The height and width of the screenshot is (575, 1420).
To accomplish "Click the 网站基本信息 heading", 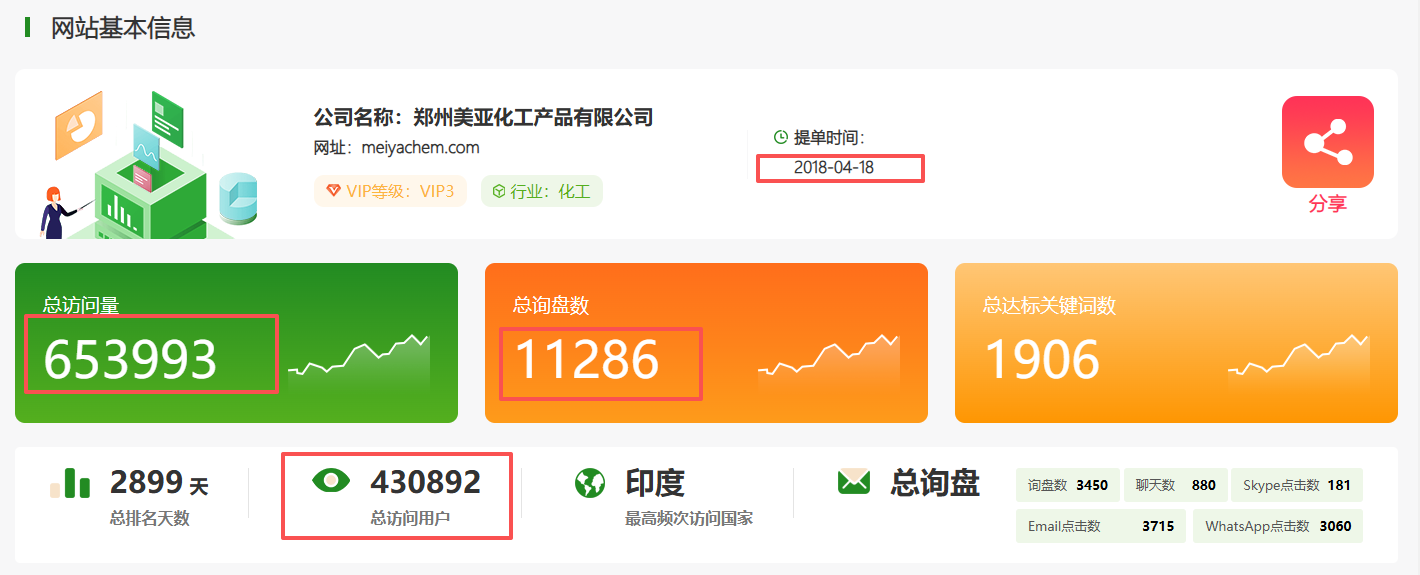I will coord(123,28).
